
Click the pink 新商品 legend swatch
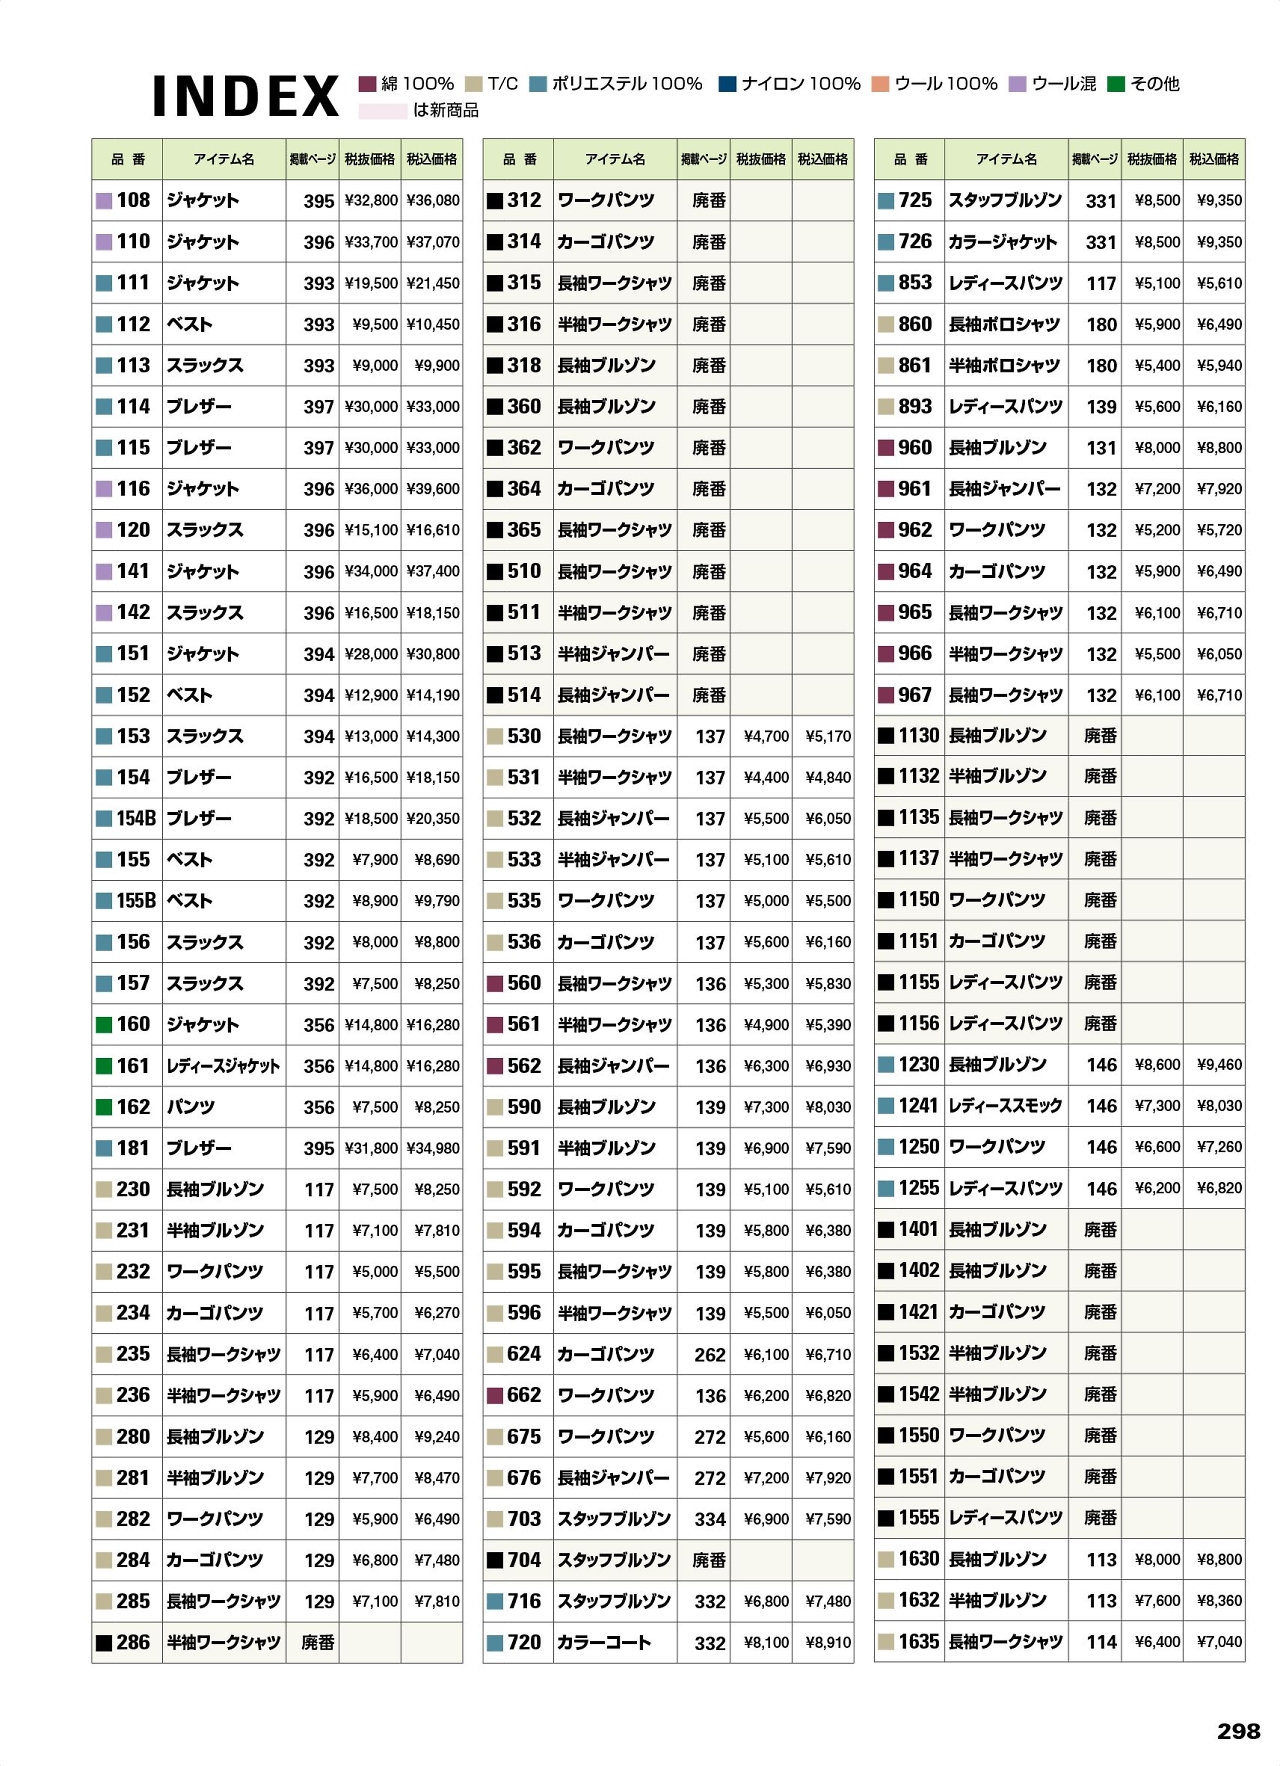pos(382,111)
